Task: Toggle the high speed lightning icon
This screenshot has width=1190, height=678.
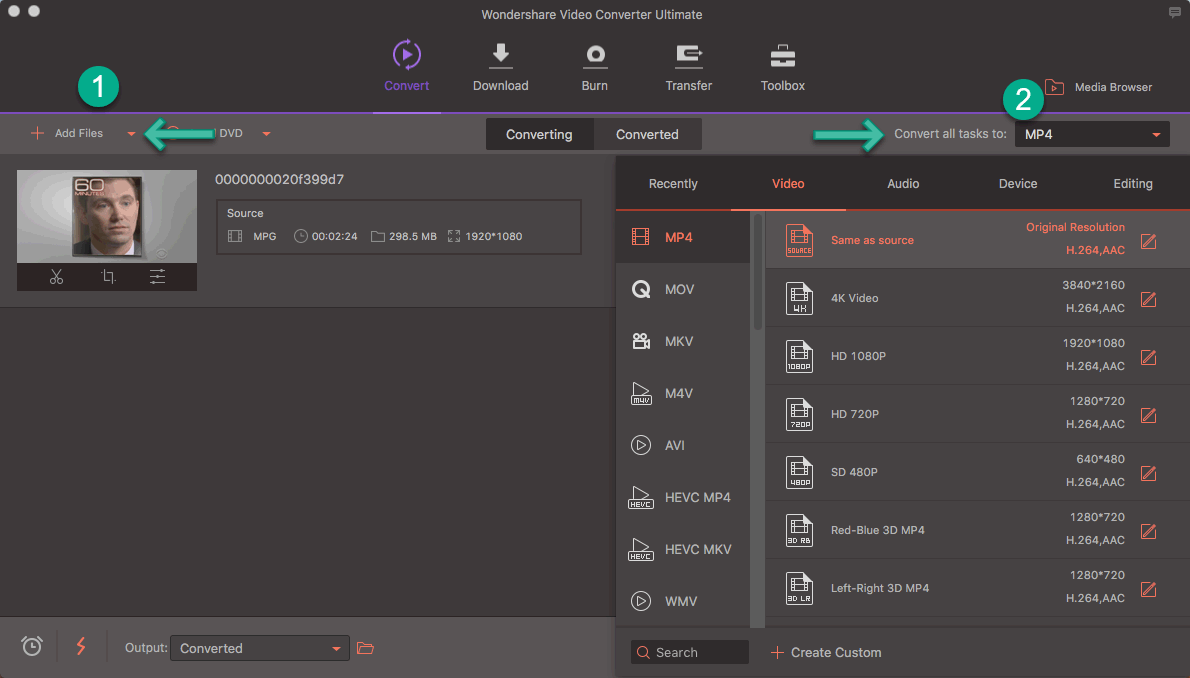Action: coord(80,646)
